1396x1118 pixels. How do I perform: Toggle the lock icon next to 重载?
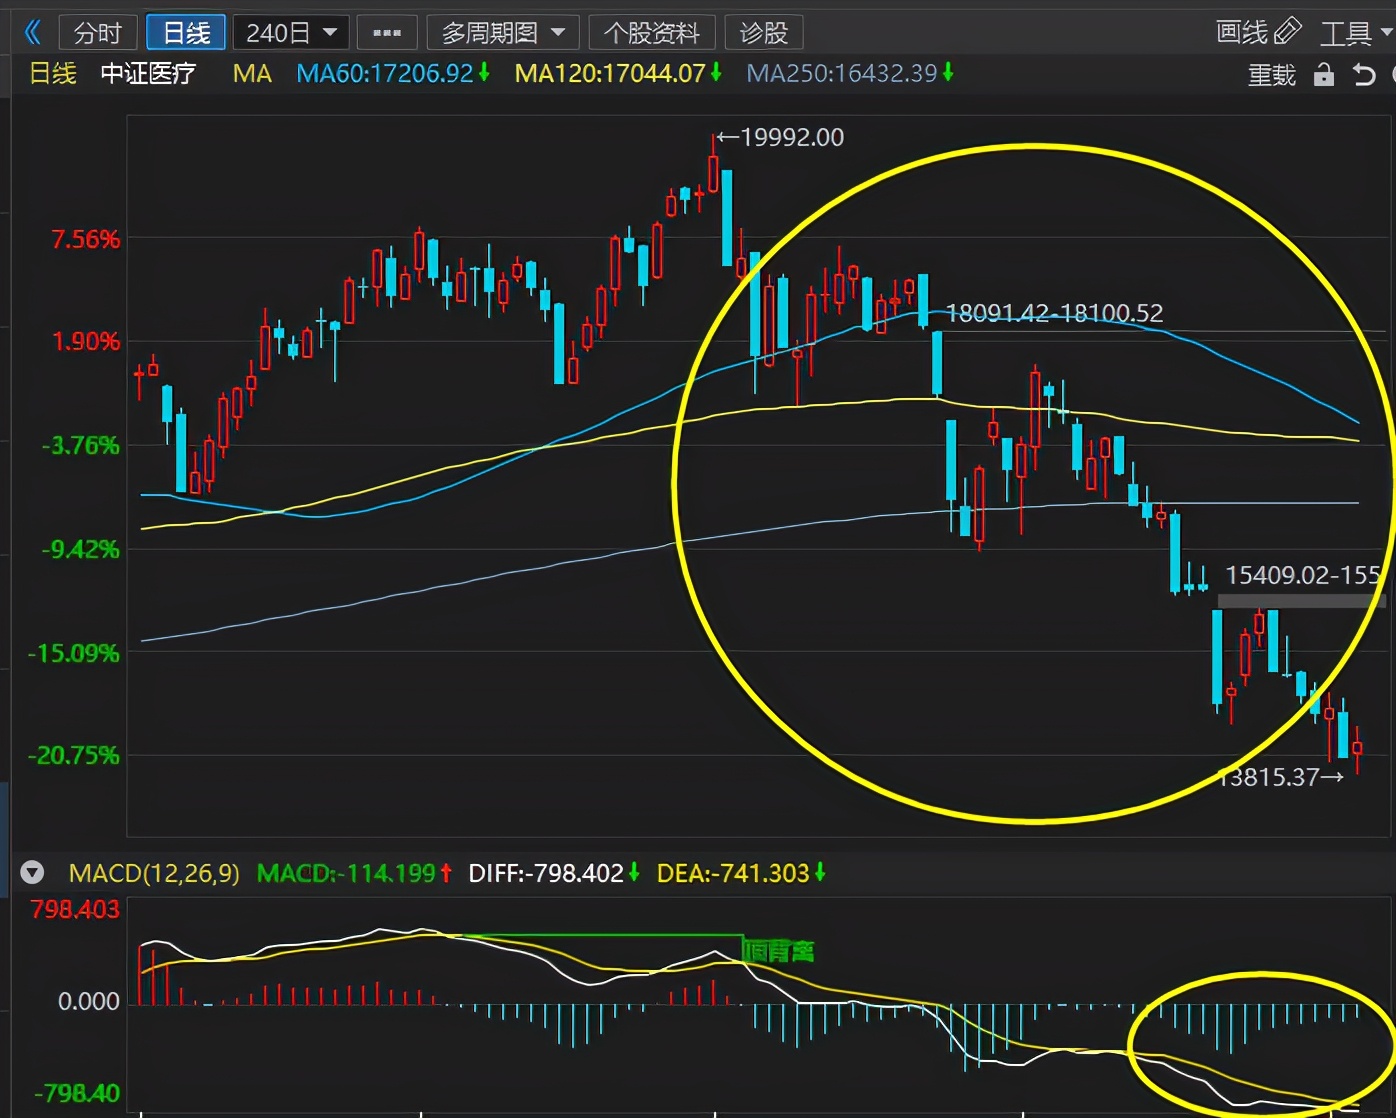1324,74
